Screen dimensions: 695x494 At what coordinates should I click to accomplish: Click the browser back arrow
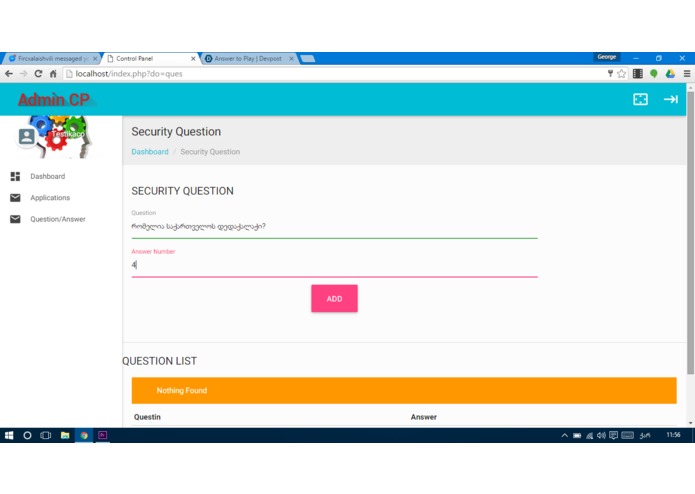[9, 74]
